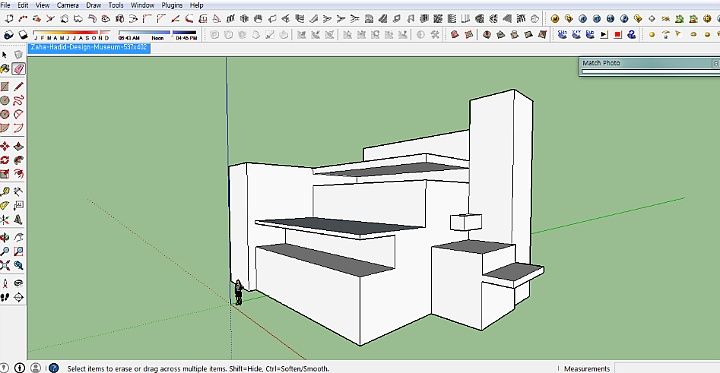Screen dimensions: 720x373
Task: Open the Edit menu
Action: [22, 5]
